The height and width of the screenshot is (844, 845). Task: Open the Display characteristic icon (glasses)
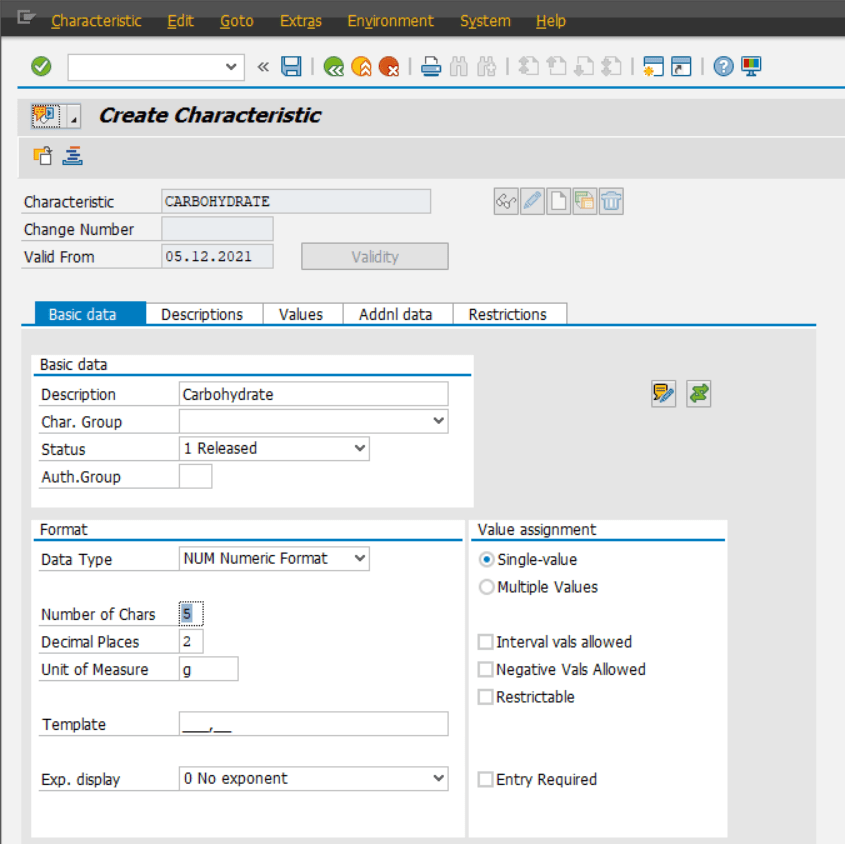505,201
